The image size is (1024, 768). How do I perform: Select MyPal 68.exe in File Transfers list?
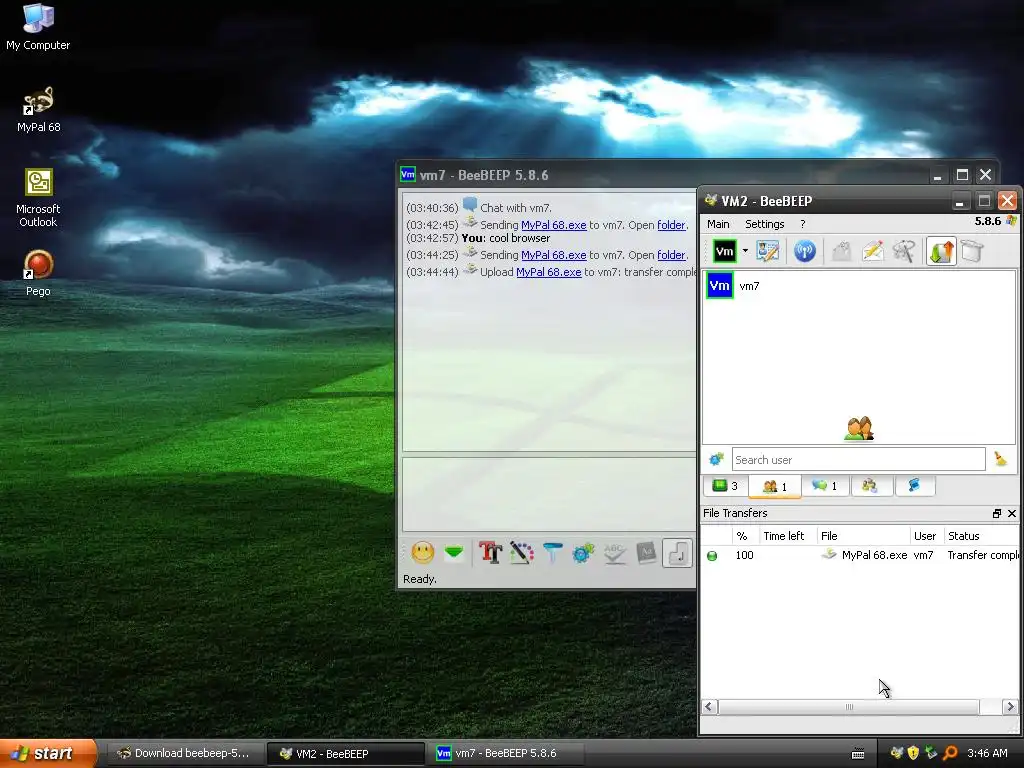(874, 555)
